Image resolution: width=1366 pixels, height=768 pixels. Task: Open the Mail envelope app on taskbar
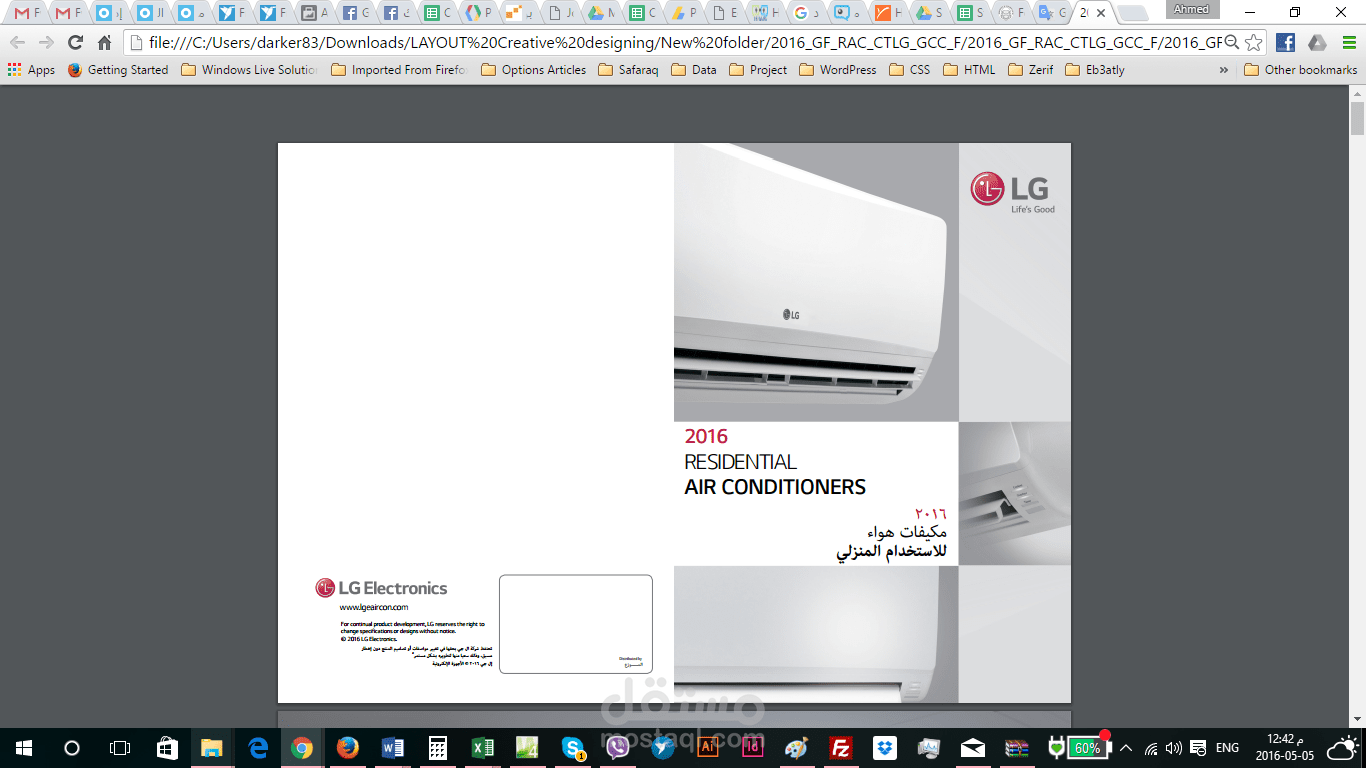973,748
